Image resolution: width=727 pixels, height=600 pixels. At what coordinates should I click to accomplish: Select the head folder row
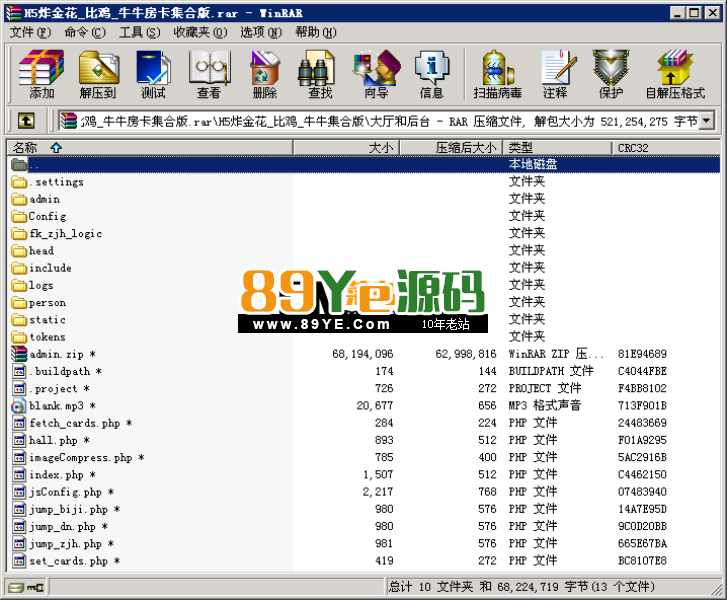pos(364,250)
